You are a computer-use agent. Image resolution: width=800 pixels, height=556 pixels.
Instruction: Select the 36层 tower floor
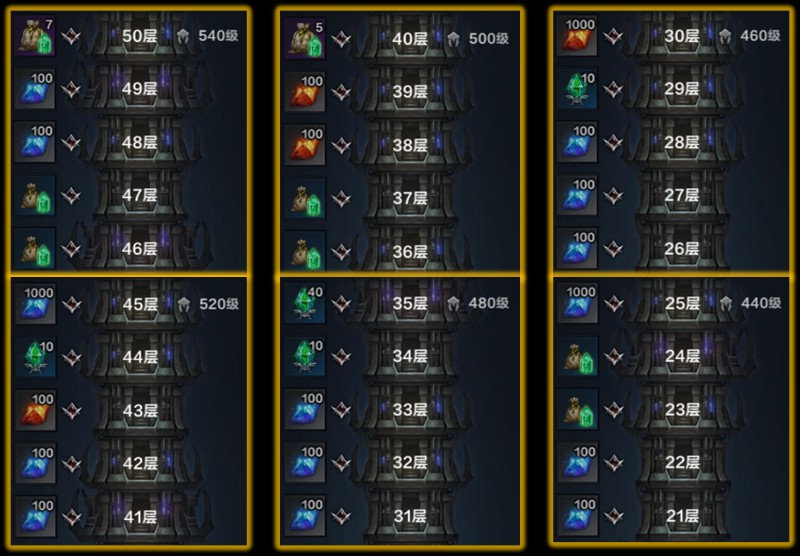click(x=410, y=252)
